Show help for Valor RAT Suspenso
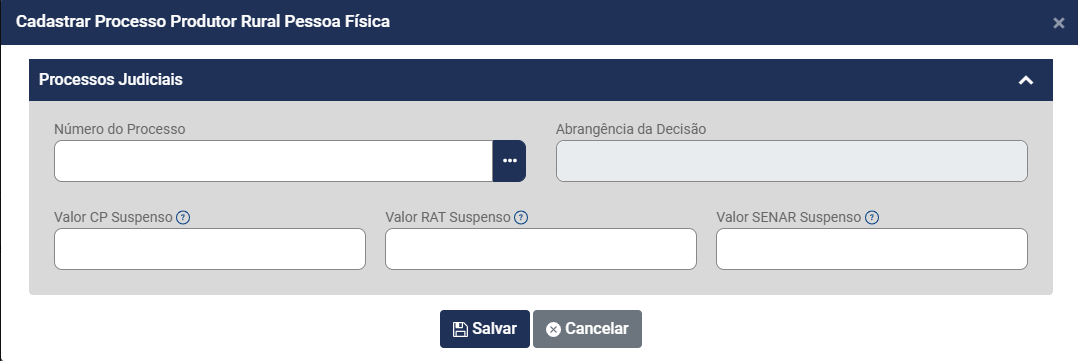 (521, 217)
